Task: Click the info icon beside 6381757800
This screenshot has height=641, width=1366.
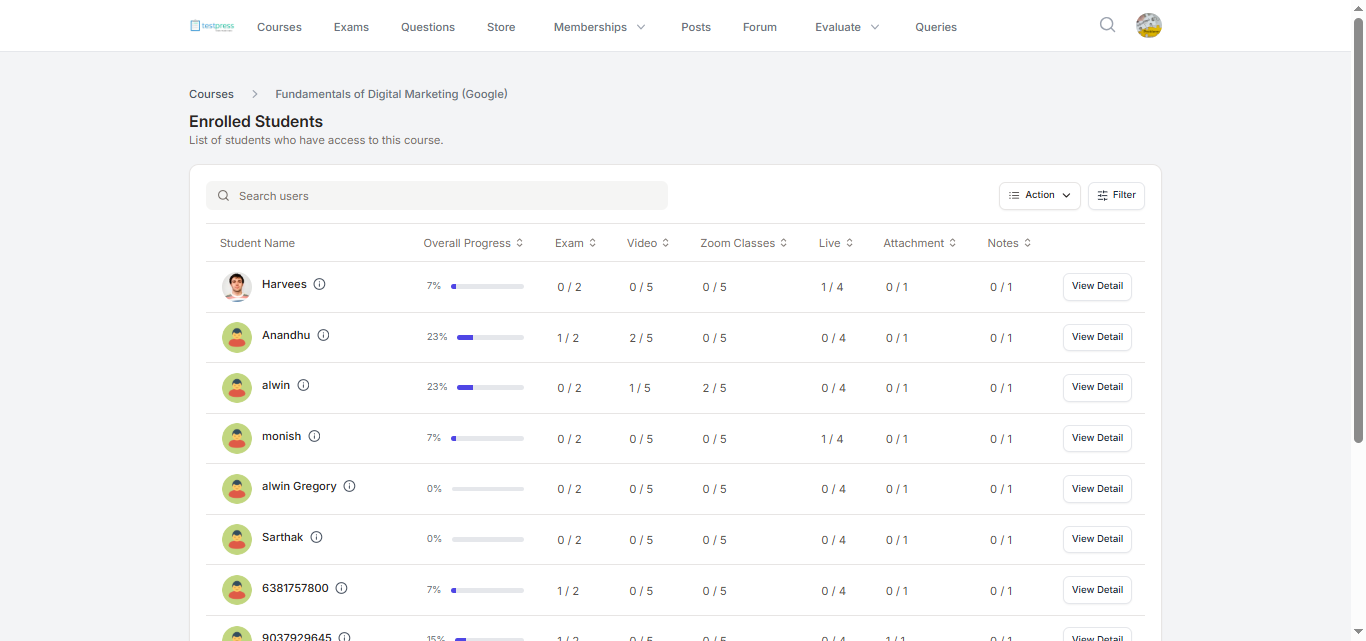Action: pos(341,588)
